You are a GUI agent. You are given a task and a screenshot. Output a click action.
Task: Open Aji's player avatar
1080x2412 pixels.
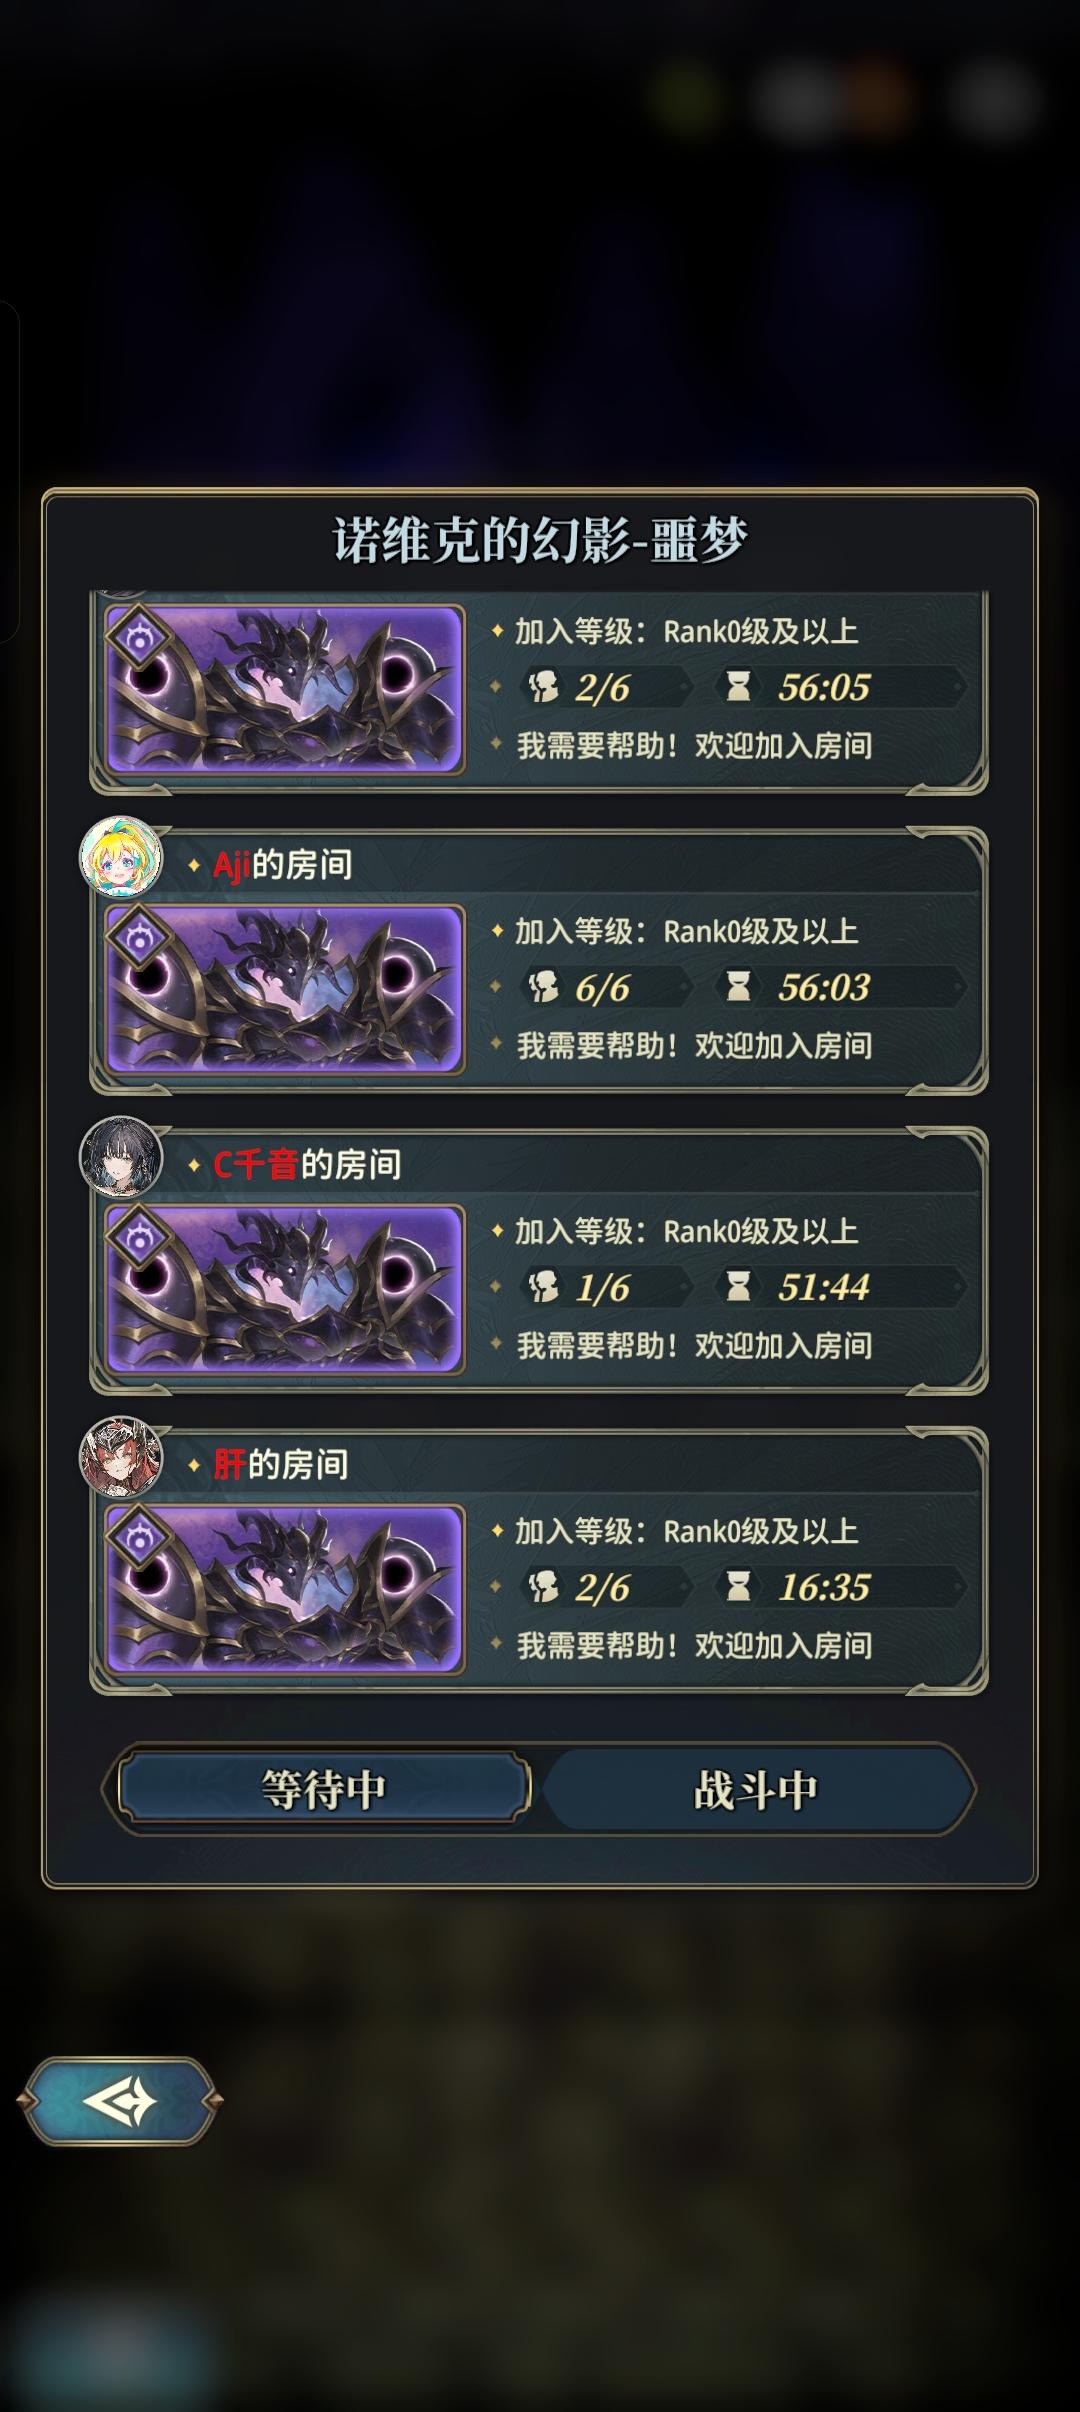(121, 858)
